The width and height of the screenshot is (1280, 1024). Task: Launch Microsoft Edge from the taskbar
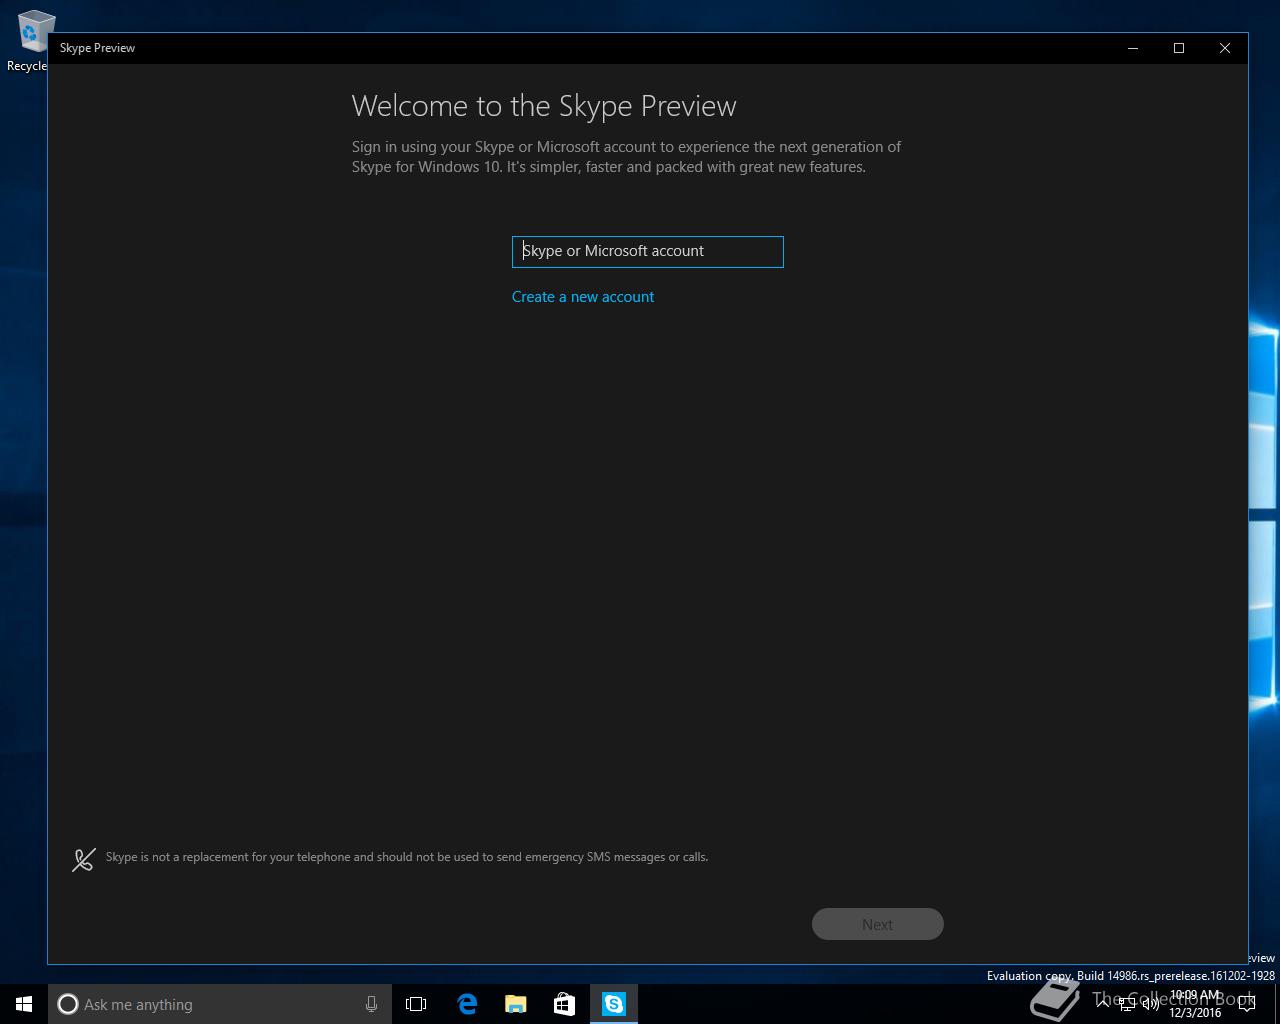[467, 1004]
